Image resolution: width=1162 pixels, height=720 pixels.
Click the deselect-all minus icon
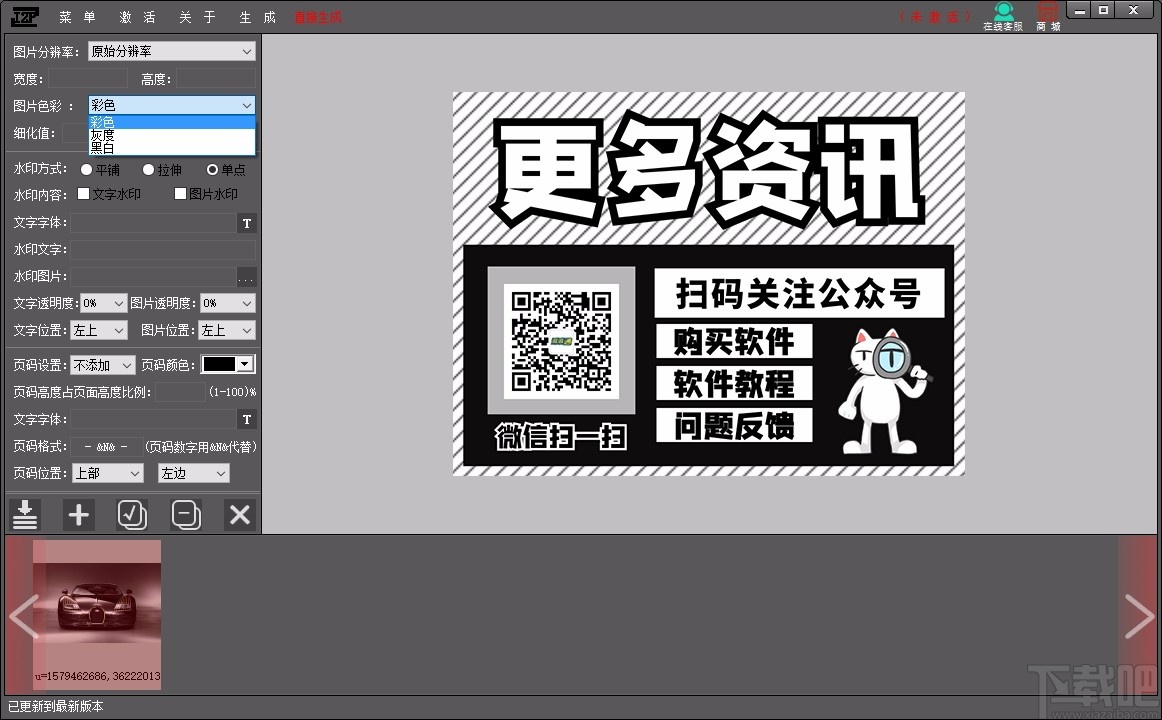pyautogui.click(x=186, y=515)
